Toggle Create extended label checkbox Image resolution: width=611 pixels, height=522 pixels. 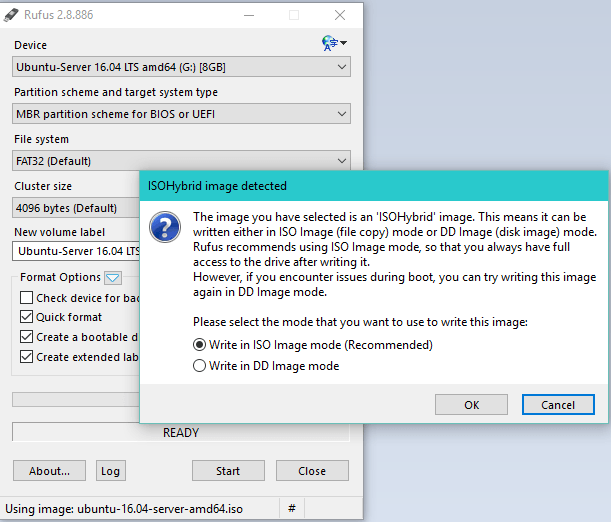(26, 356)
